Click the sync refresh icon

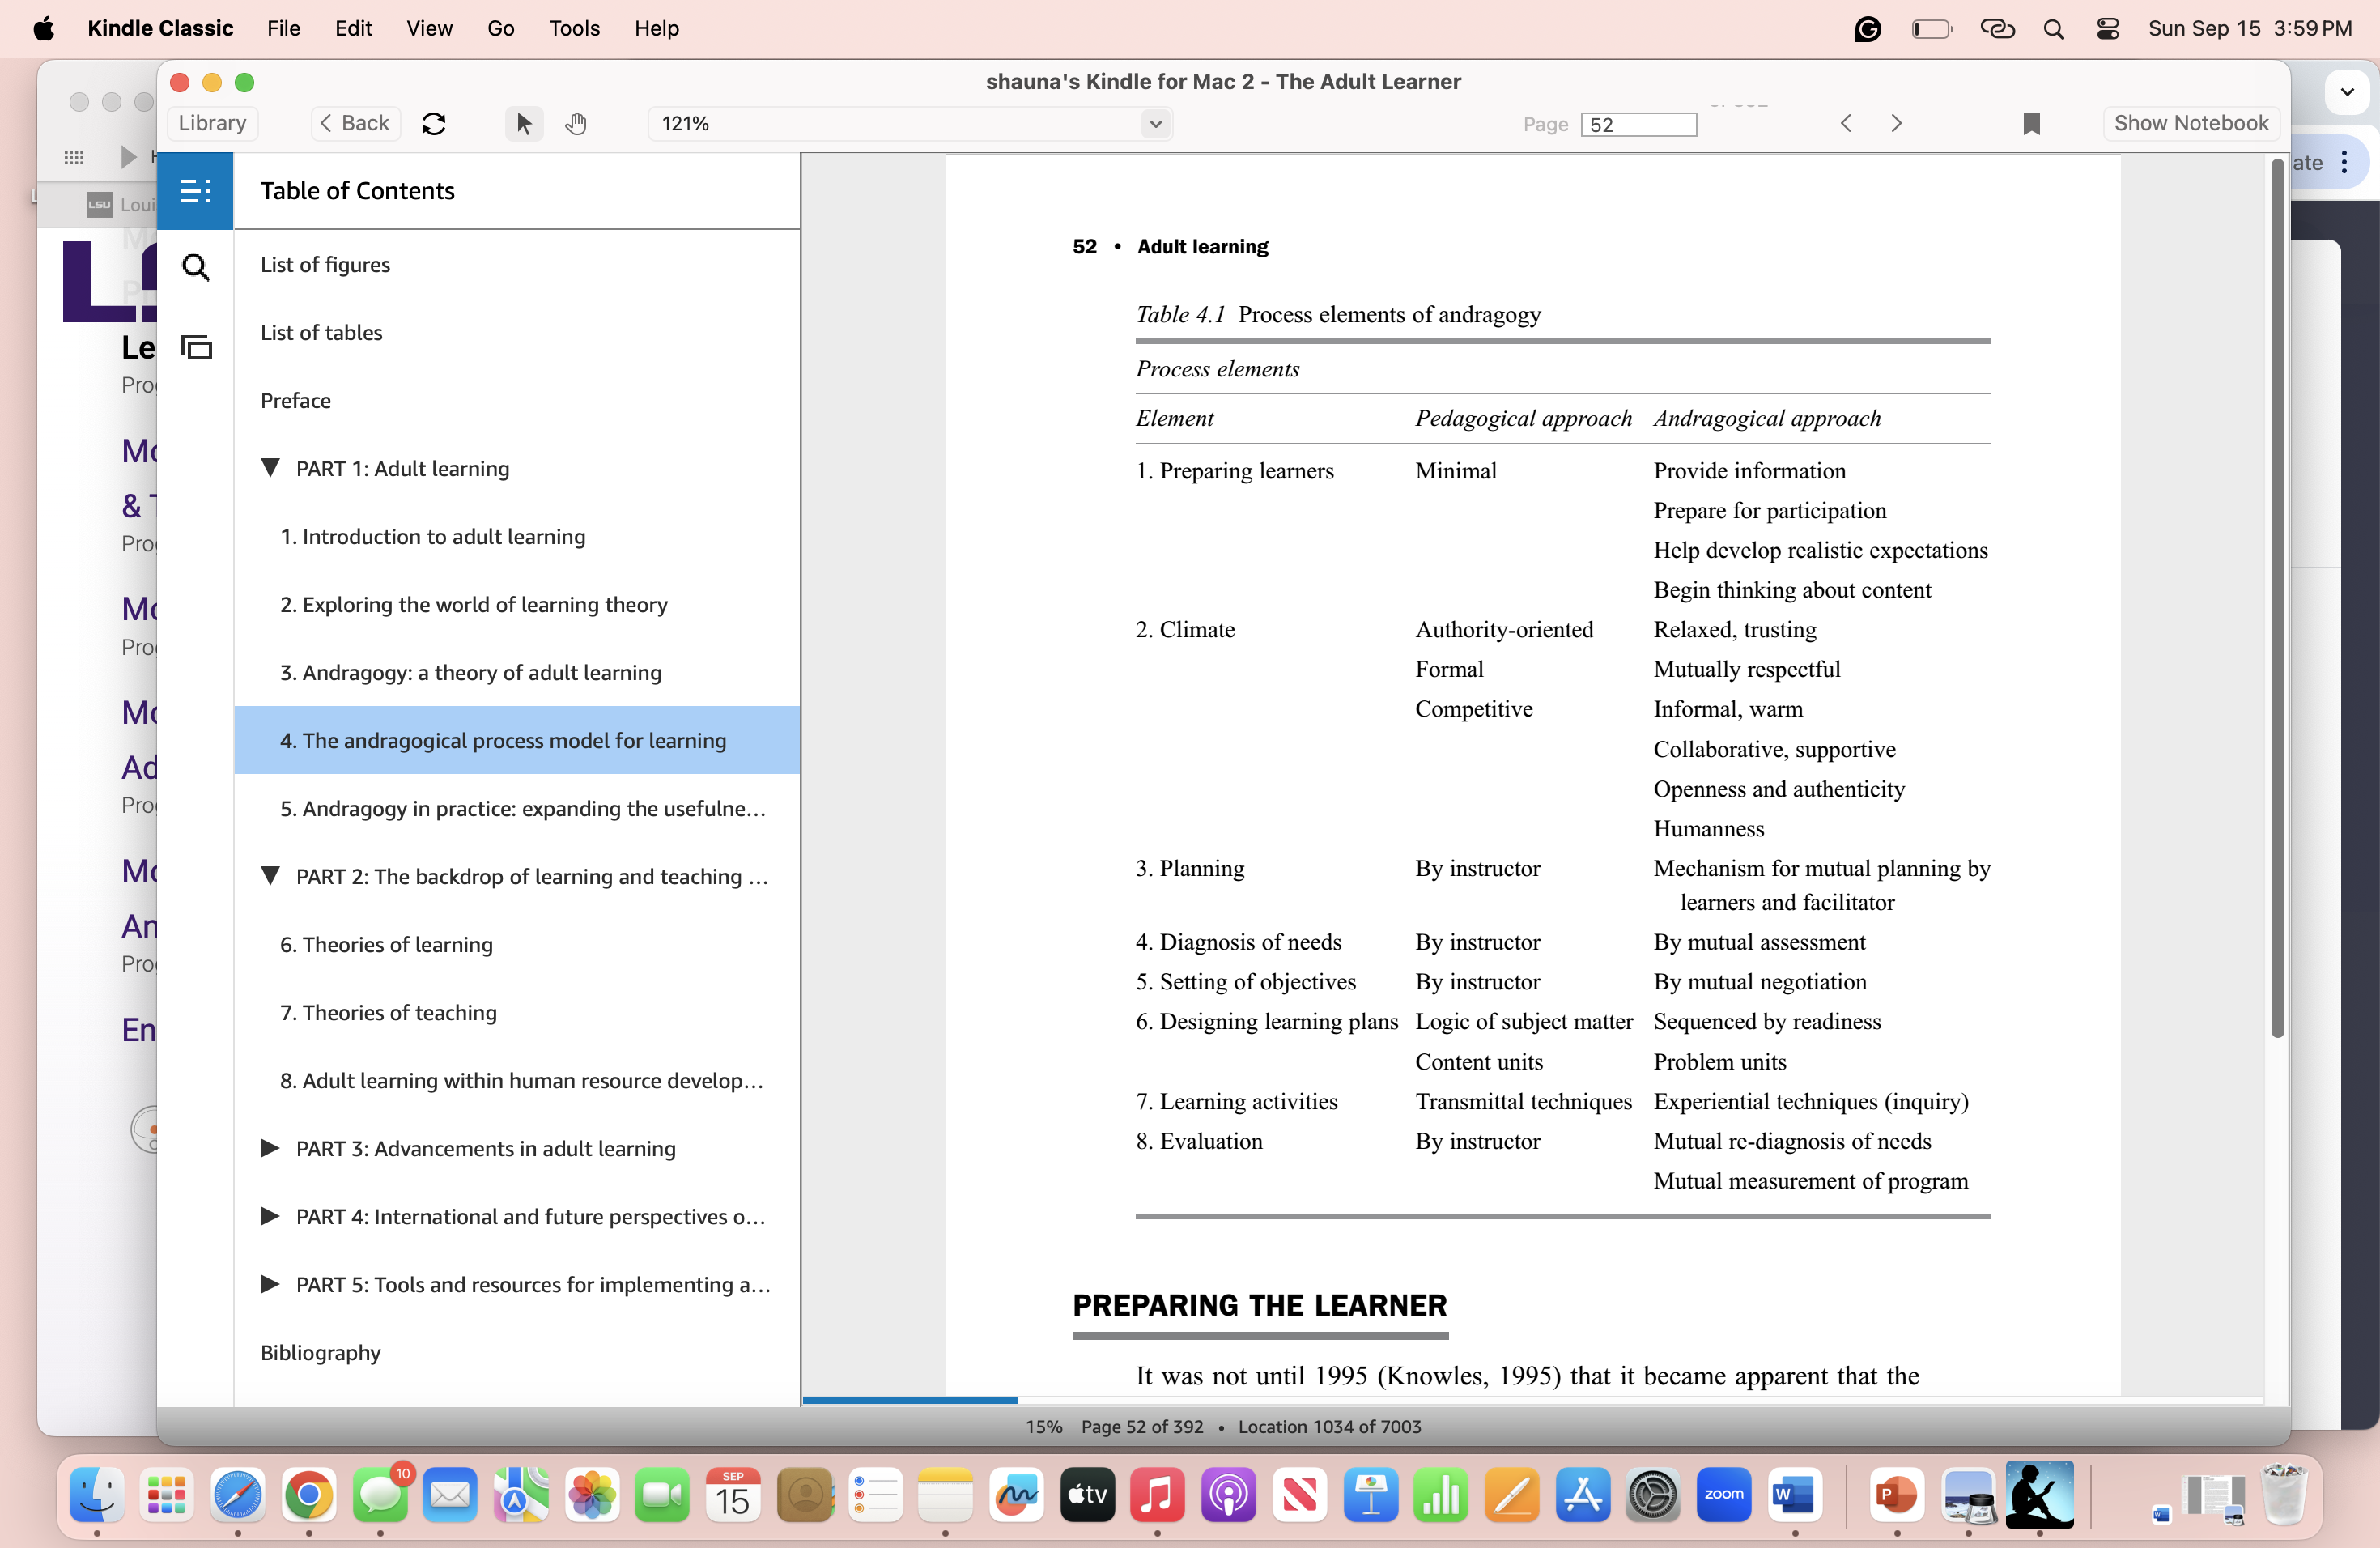tap(434, 123)
